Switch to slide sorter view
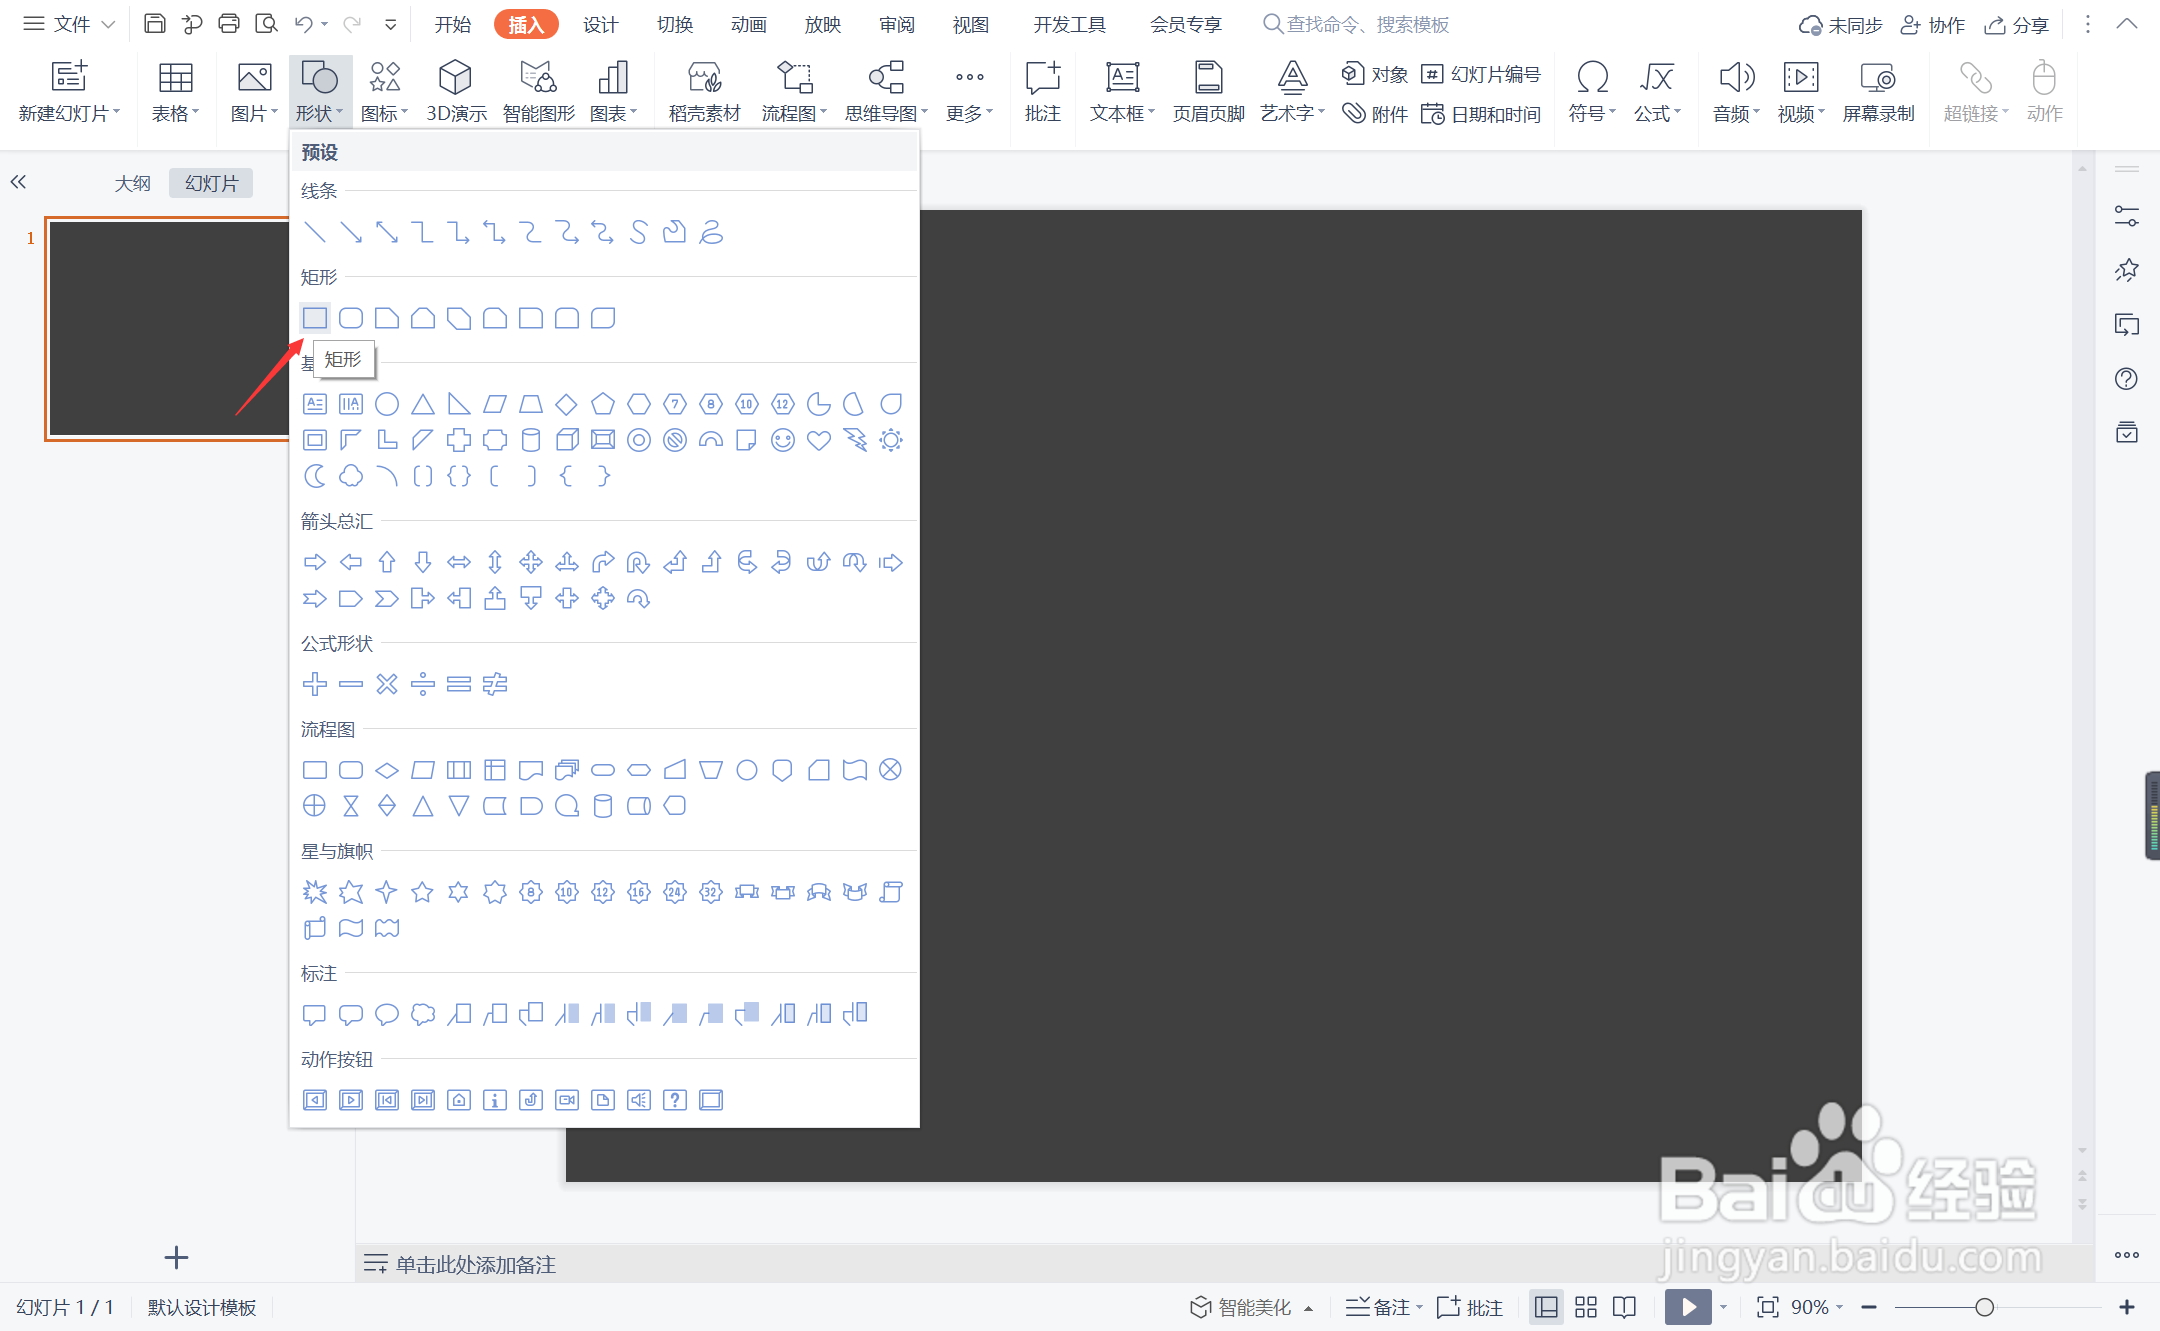 (1586, 1307)
